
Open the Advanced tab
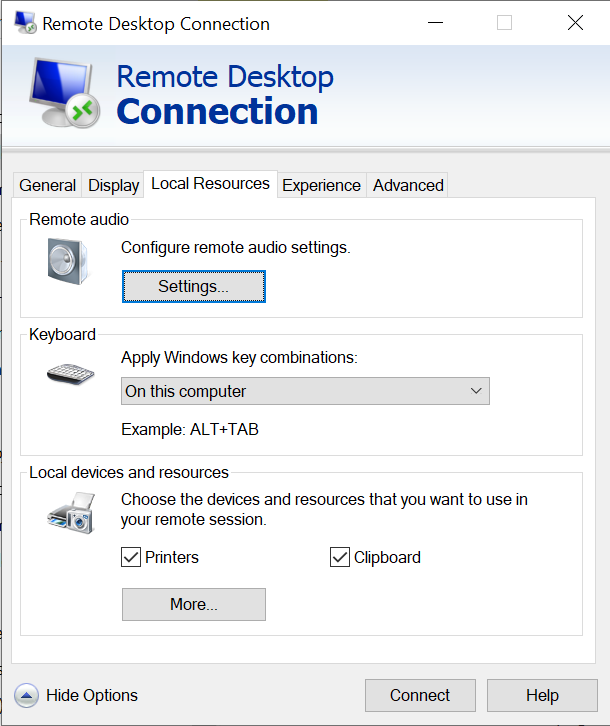pos(408,185)
